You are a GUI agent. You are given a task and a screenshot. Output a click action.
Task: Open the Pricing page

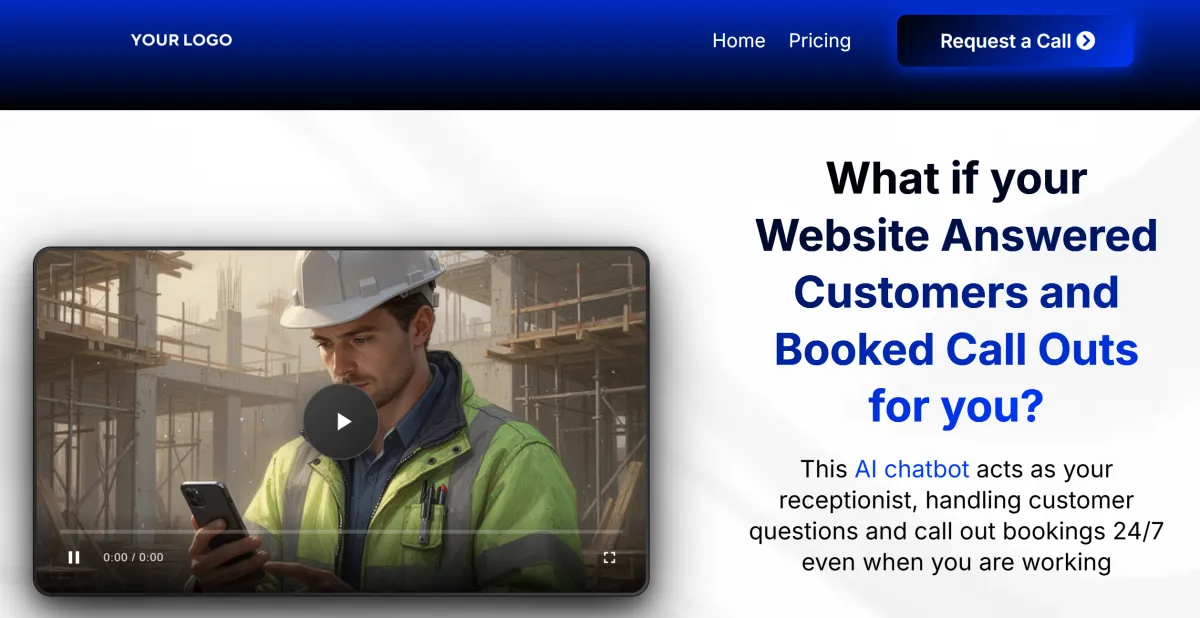click(820, 41)
